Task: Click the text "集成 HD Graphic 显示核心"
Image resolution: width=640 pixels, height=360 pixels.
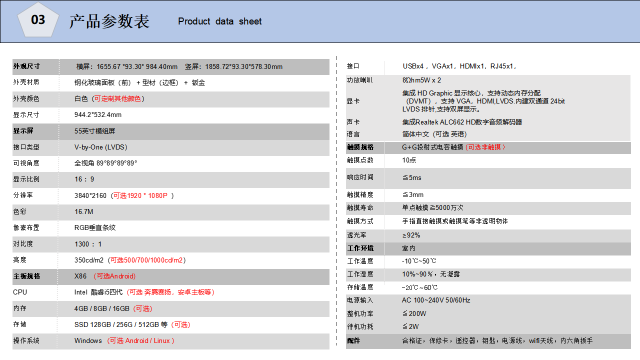Action: coord(442,93)
